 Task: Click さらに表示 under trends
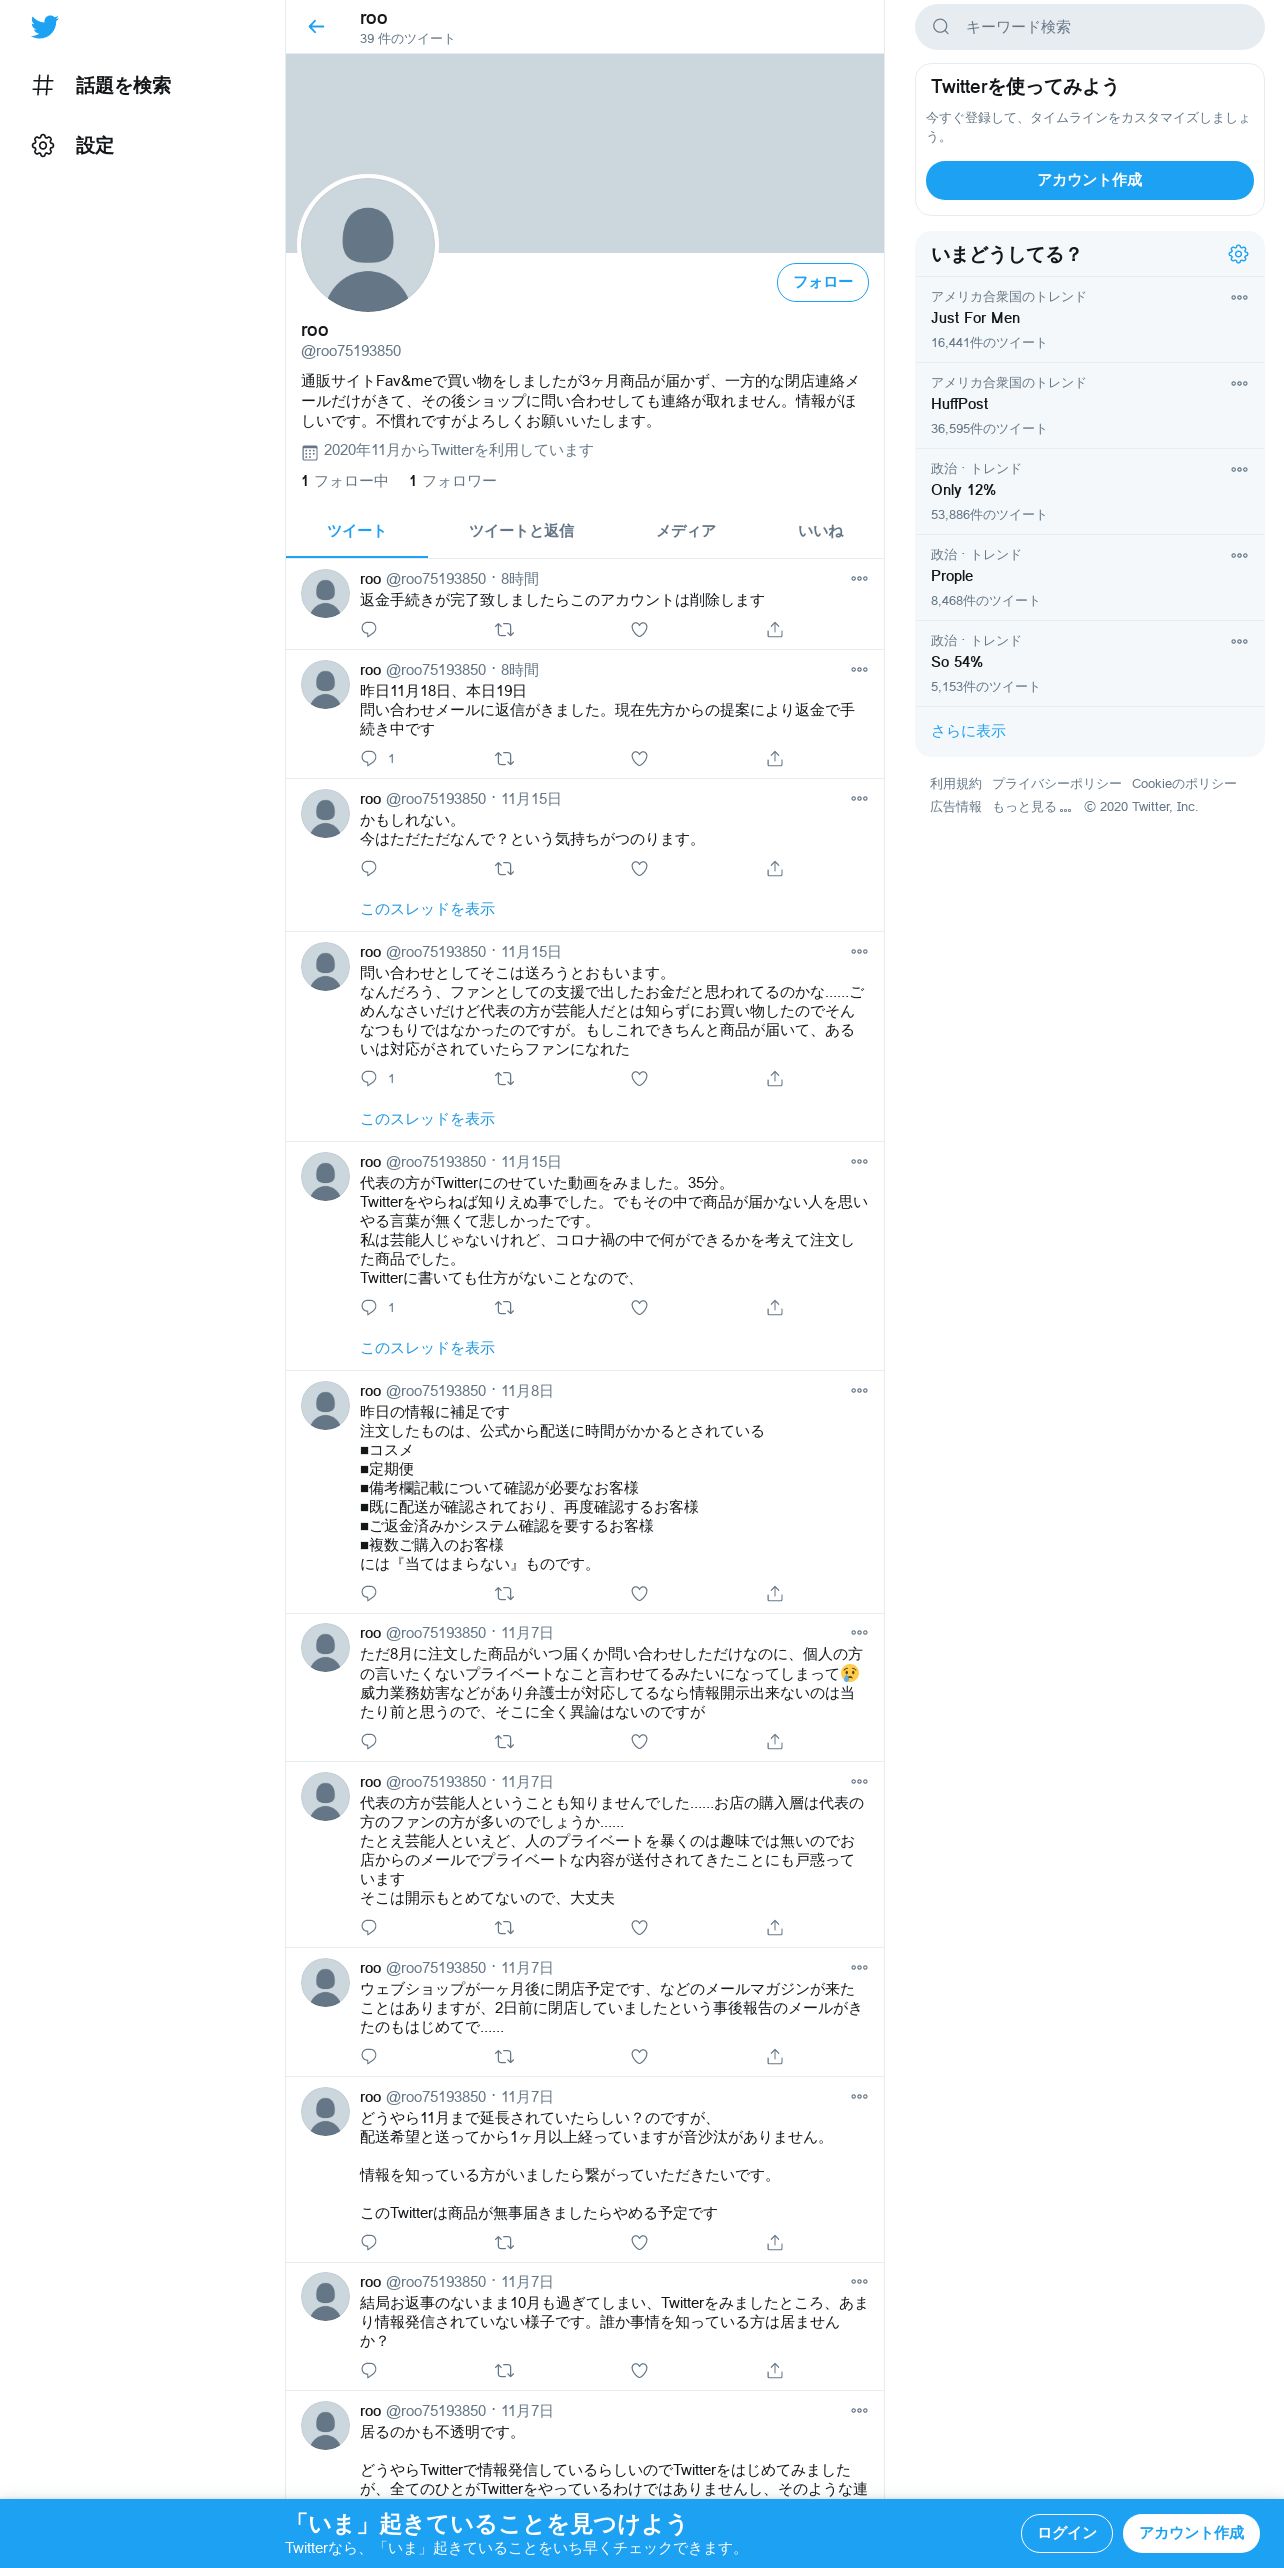pos(968,731)
